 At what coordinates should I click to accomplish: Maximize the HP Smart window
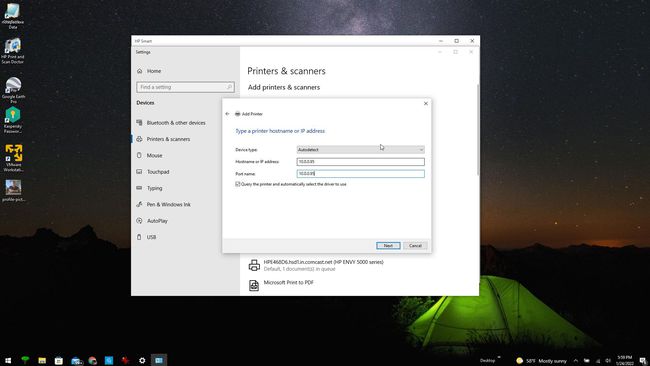point(456,41)
